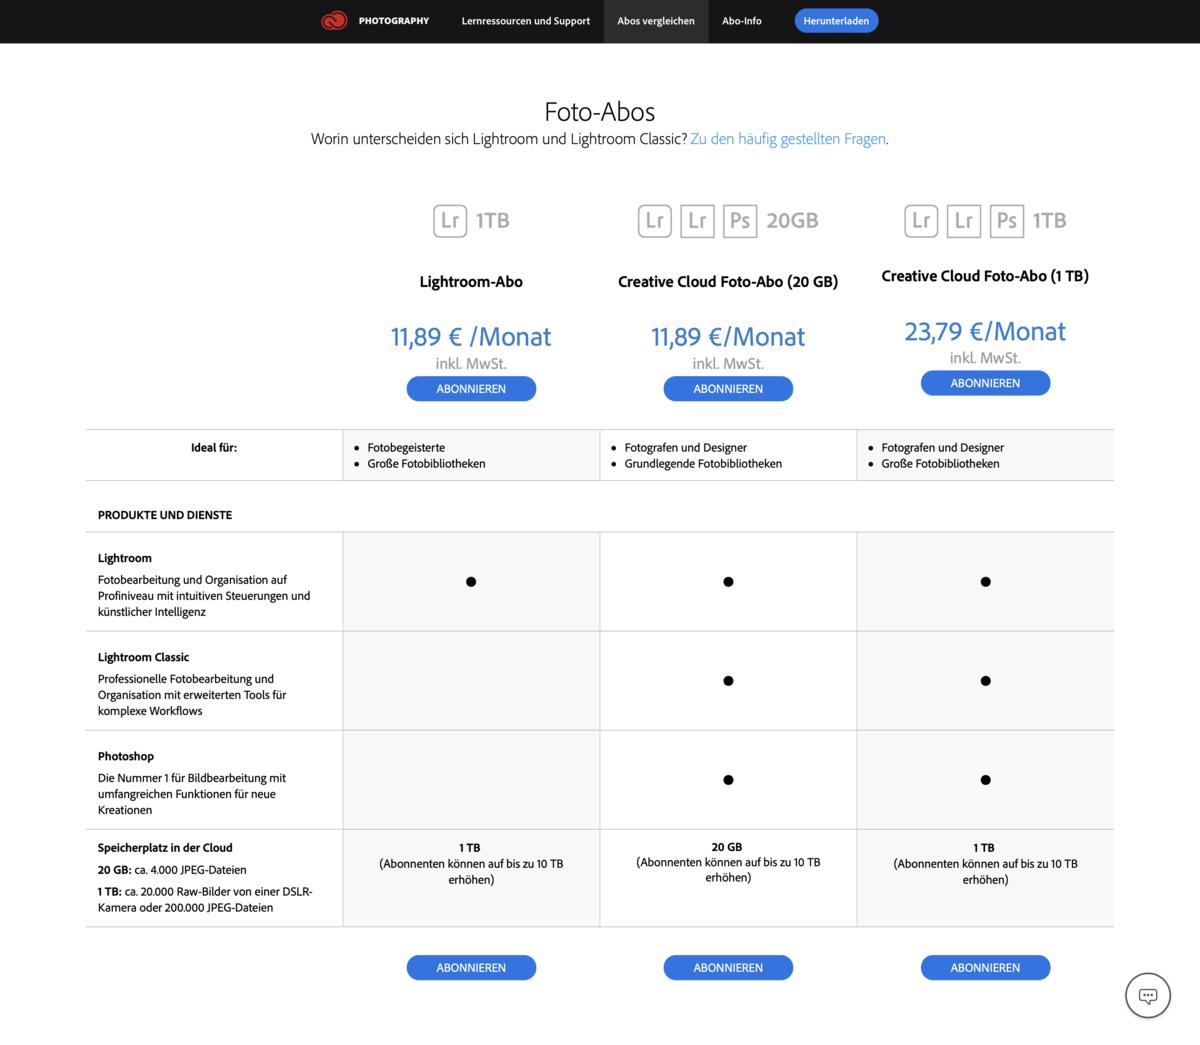Click the 'Ideal für:' row label
This screenshot has width=1200, height=1045.
pyautogui.click(x=214, y=448)
